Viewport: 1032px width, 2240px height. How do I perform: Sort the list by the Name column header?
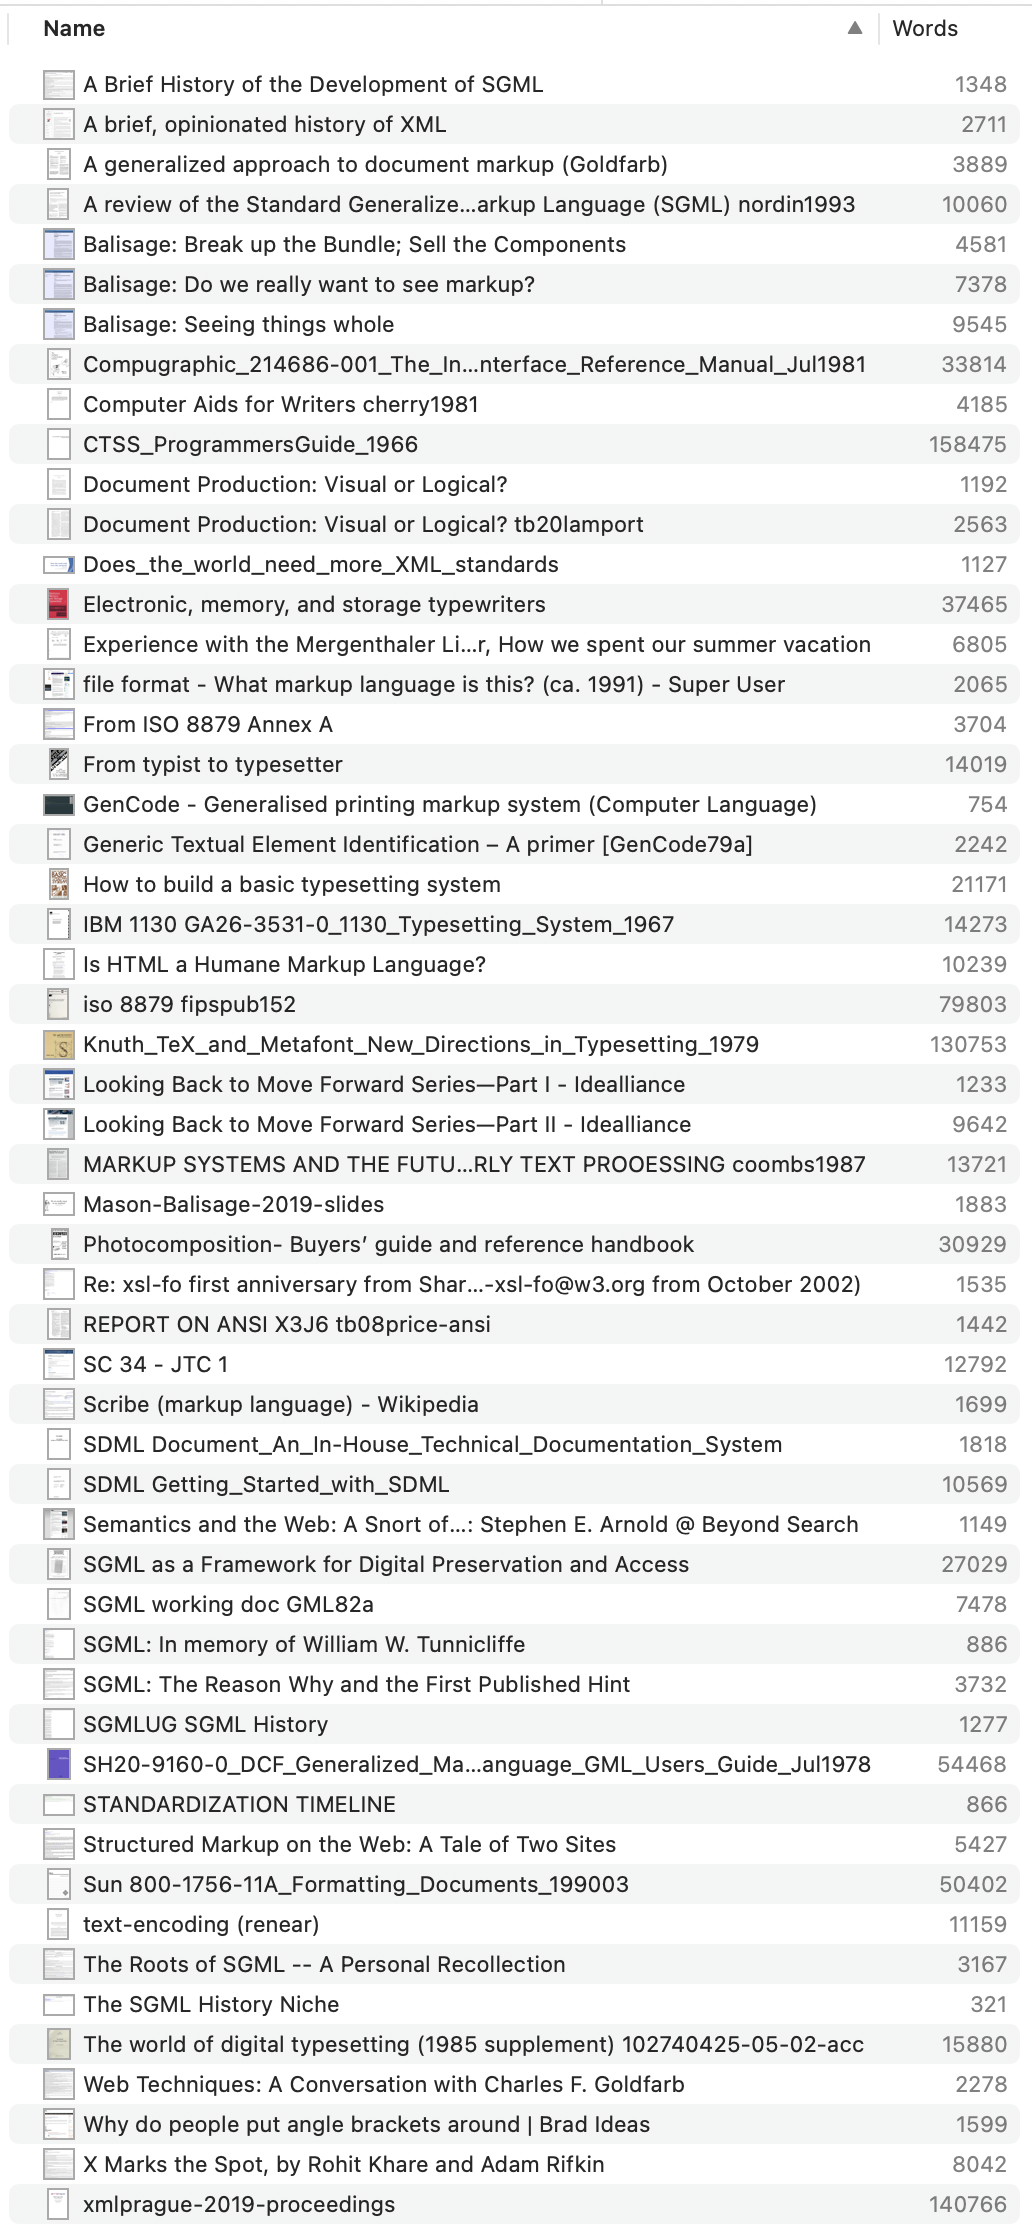75,28
